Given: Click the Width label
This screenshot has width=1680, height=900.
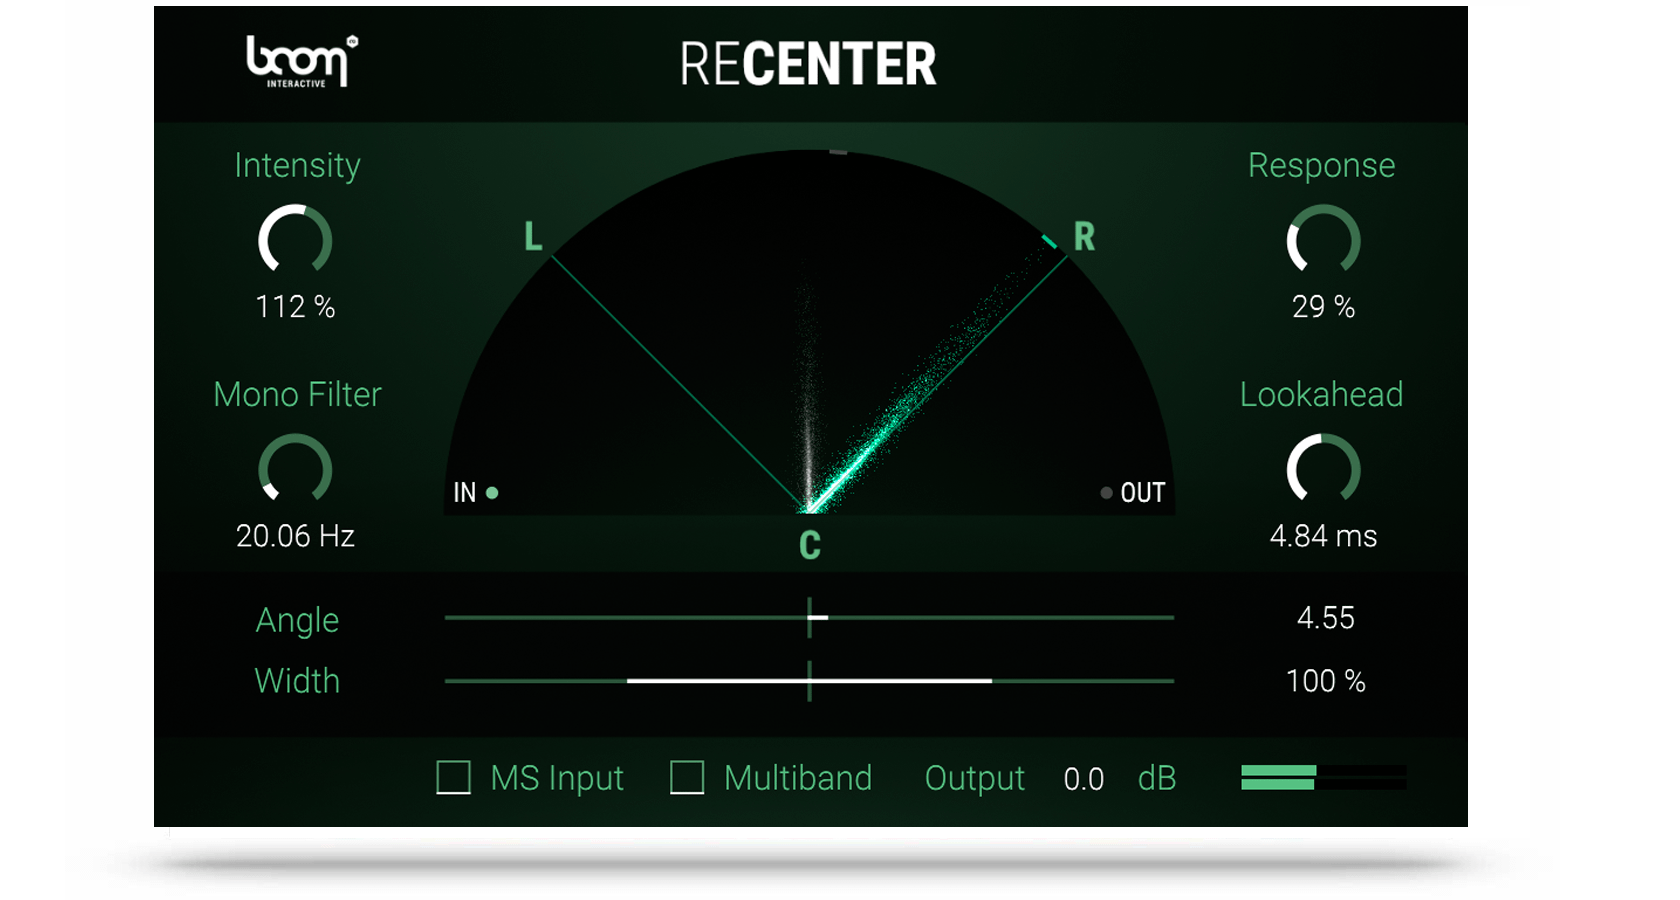Looking at the screenshot, I should click(297, 681).
